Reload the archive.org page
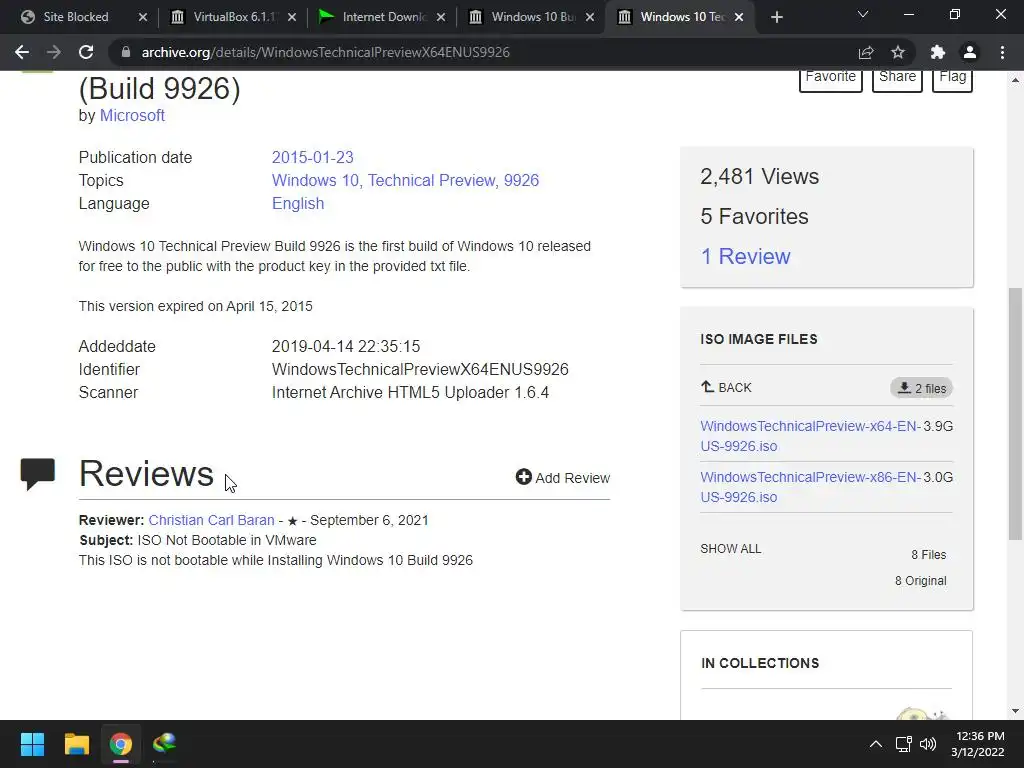Screen dimensions: 1024x768 coord(86,52)
